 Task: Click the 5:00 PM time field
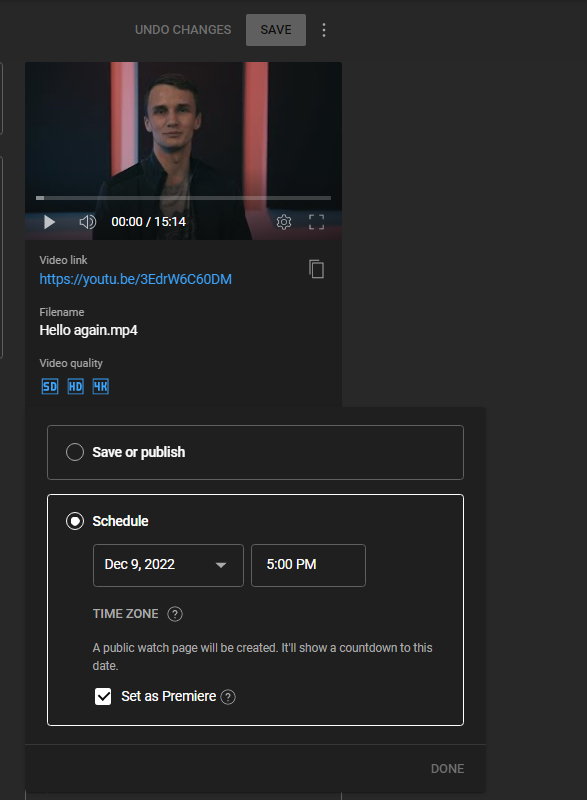[308, 565]
